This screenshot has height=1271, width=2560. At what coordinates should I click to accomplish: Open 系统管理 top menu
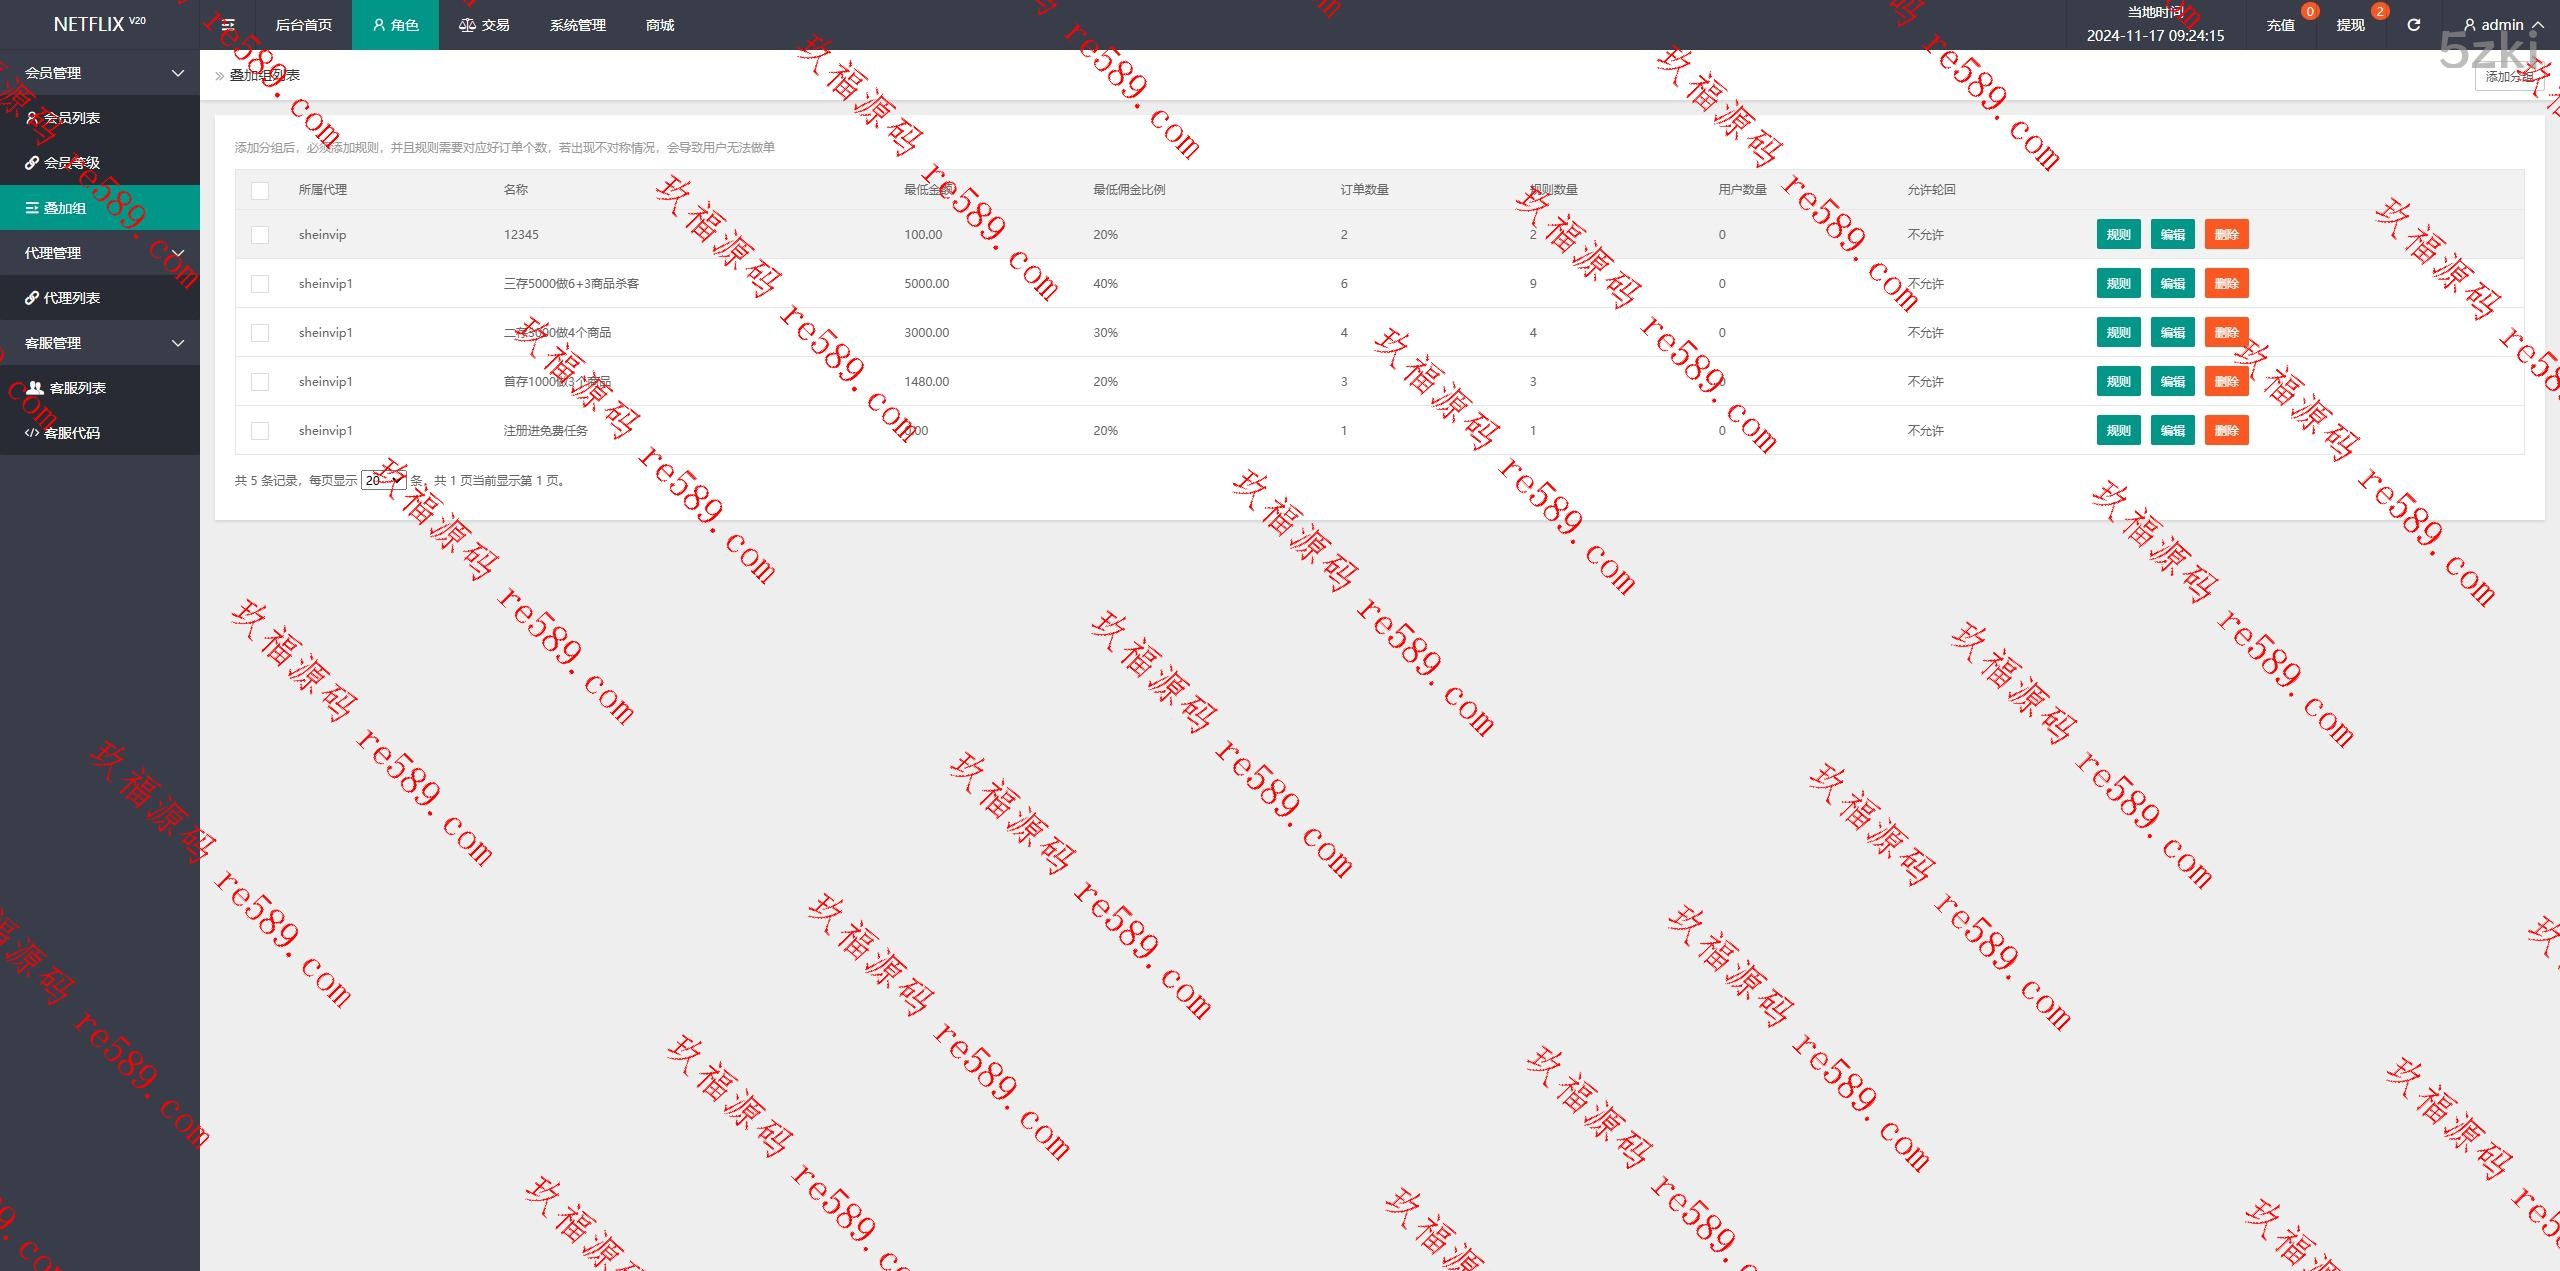(x=577, y=25)
